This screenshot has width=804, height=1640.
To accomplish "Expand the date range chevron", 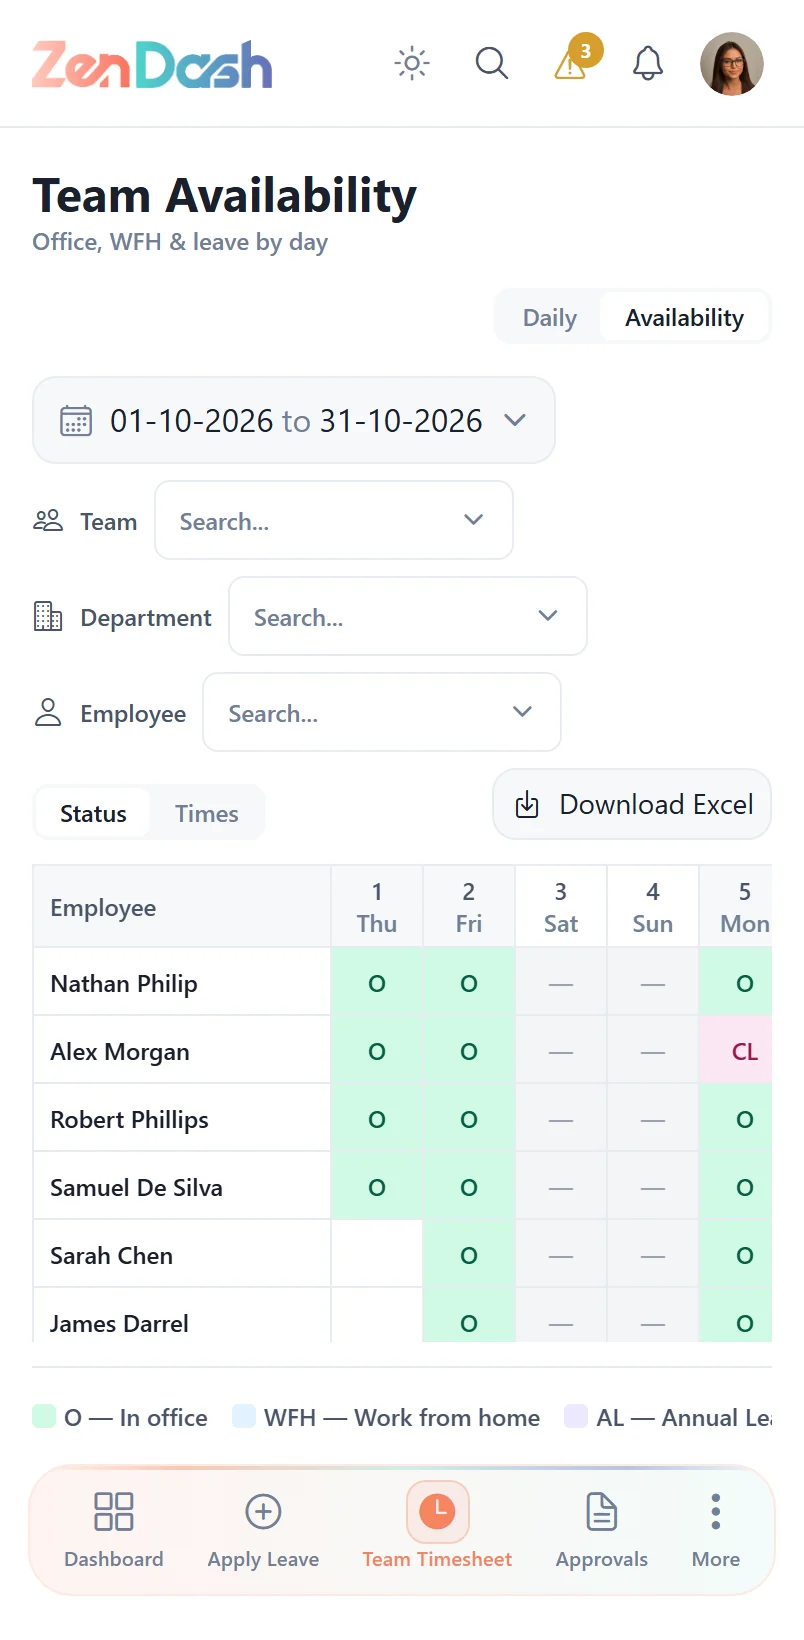I will tap(515, 420).
